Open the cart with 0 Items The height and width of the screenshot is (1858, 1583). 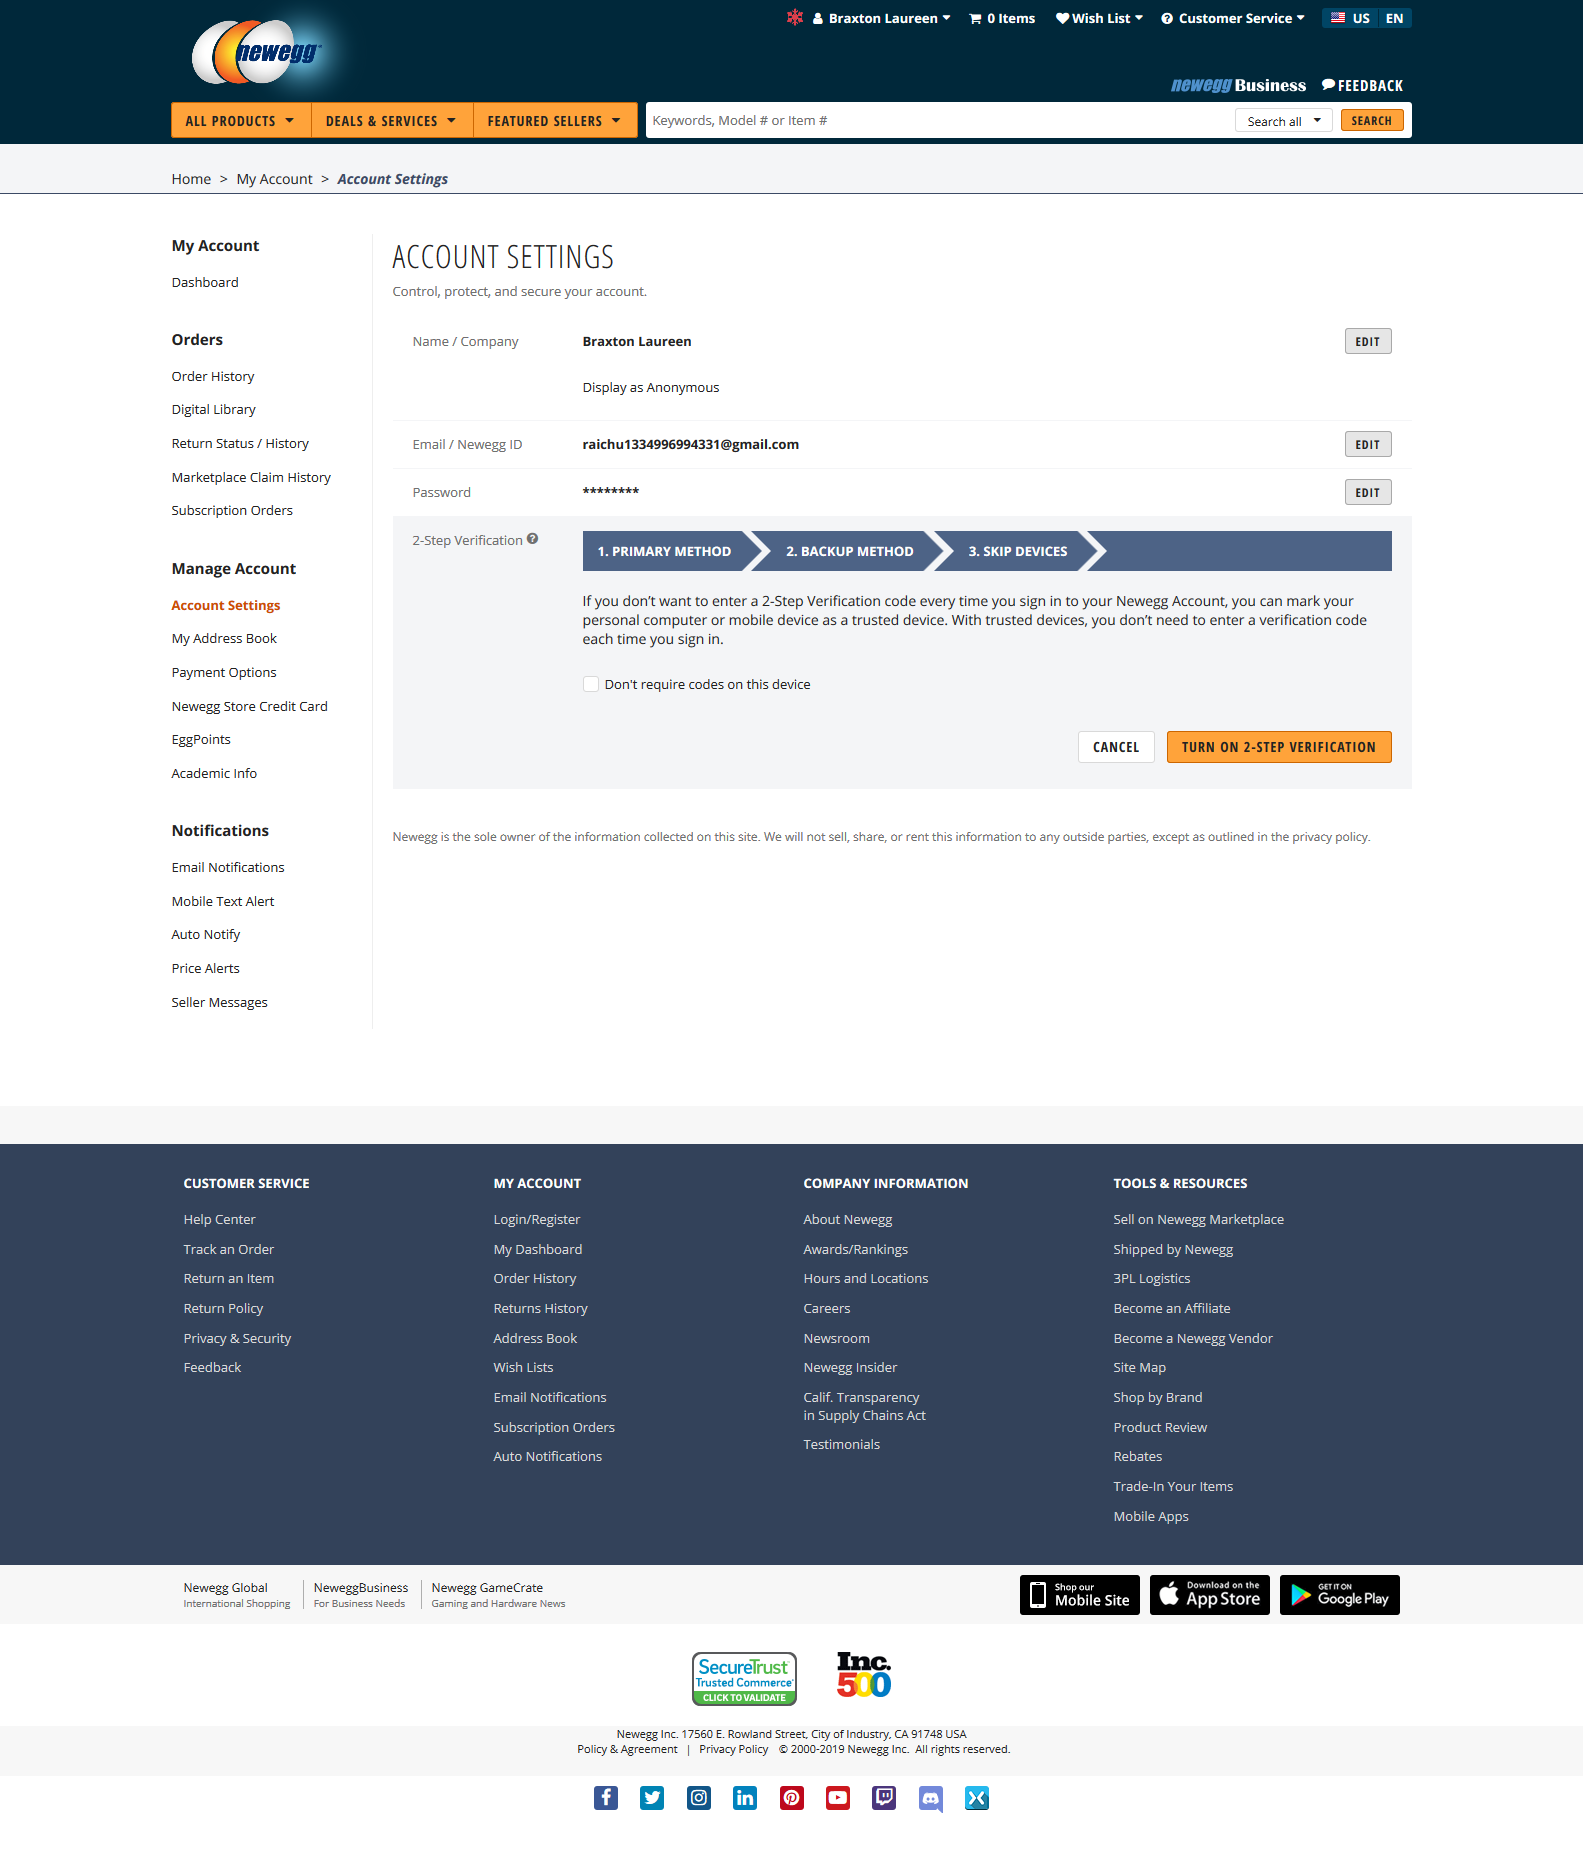(1002, 18)
